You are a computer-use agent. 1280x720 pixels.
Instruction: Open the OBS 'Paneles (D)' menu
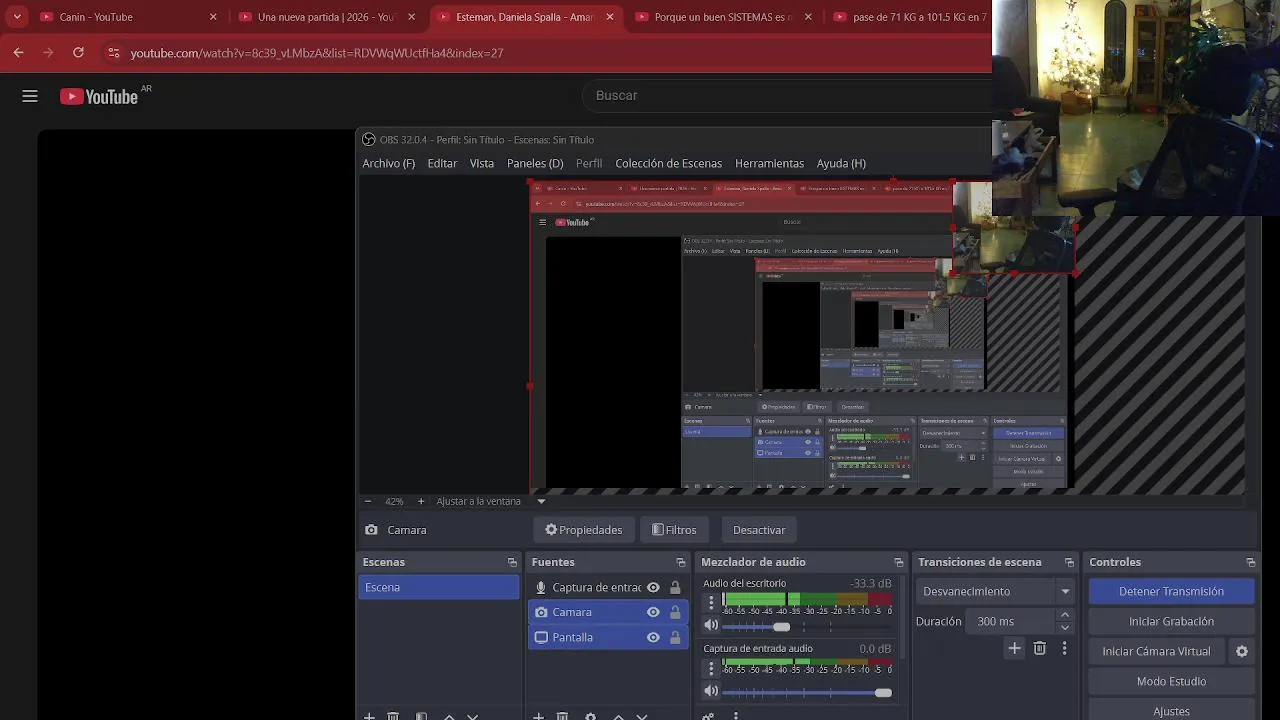[x=535, y=163]
